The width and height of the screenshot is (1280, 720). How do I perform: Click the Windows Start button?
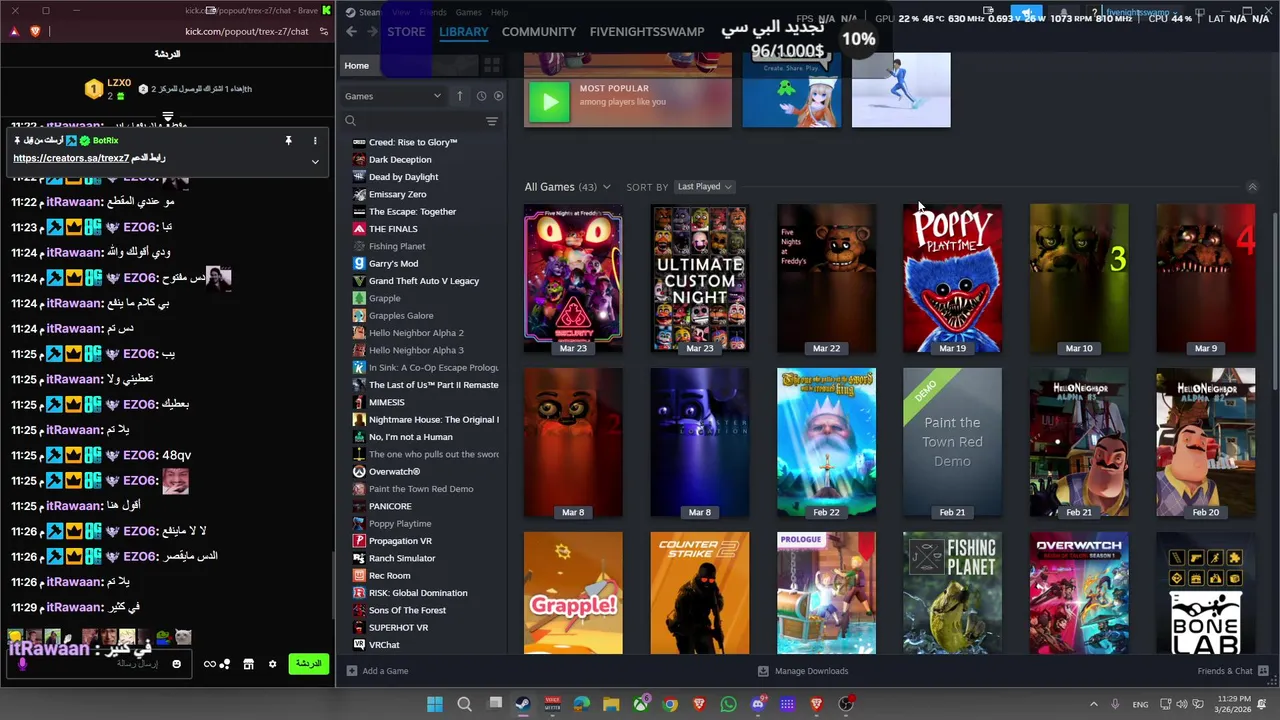click(435, 704)
